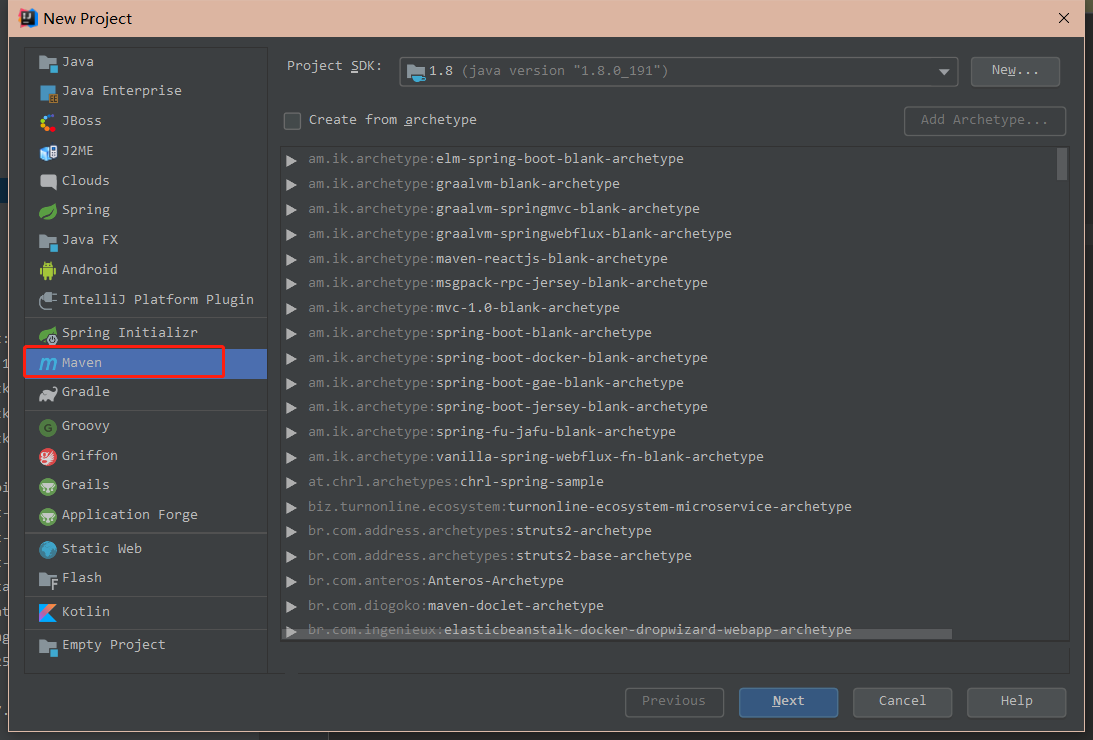1093x740 pixels.
Task: Click the Kotlin icon
Action: point(48,612)
